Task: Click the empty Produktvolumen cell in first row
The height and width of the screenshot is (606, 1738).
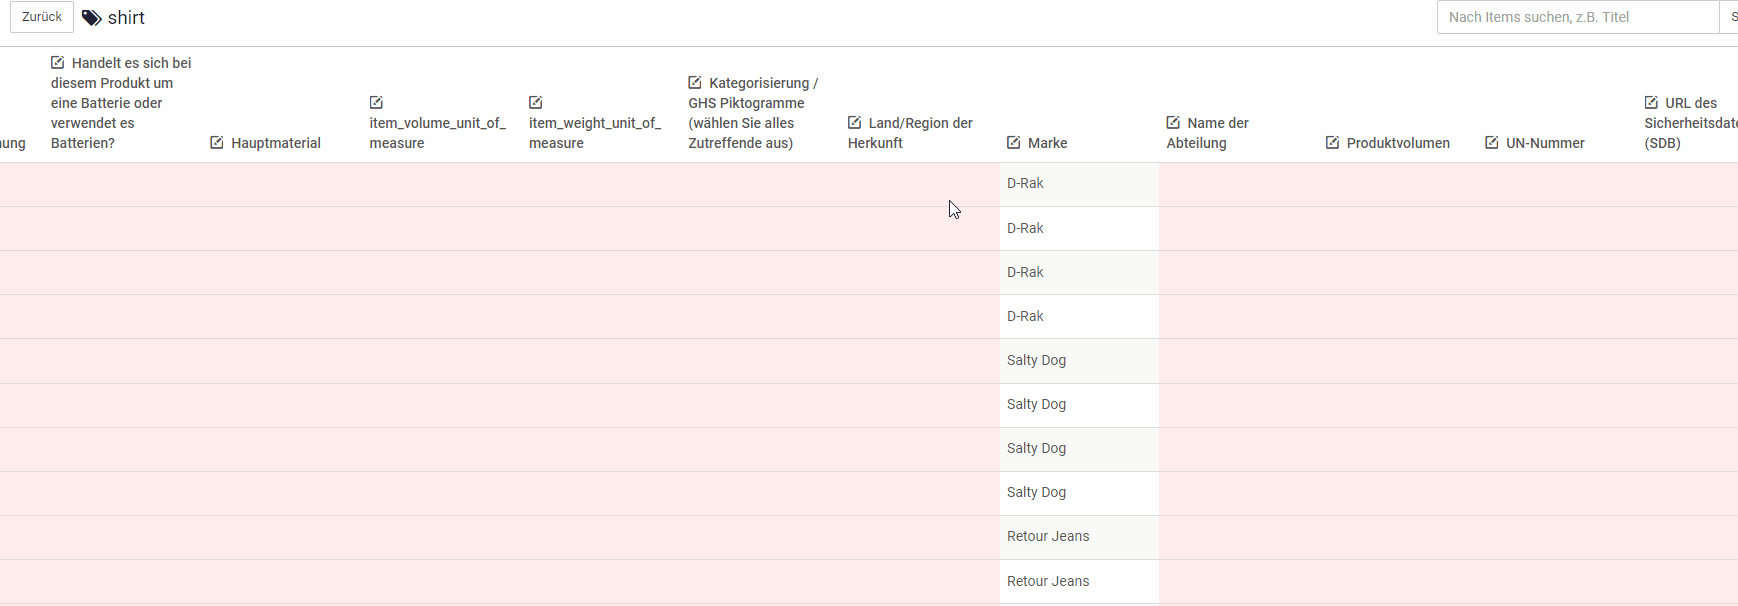Action: point(1398,184)
